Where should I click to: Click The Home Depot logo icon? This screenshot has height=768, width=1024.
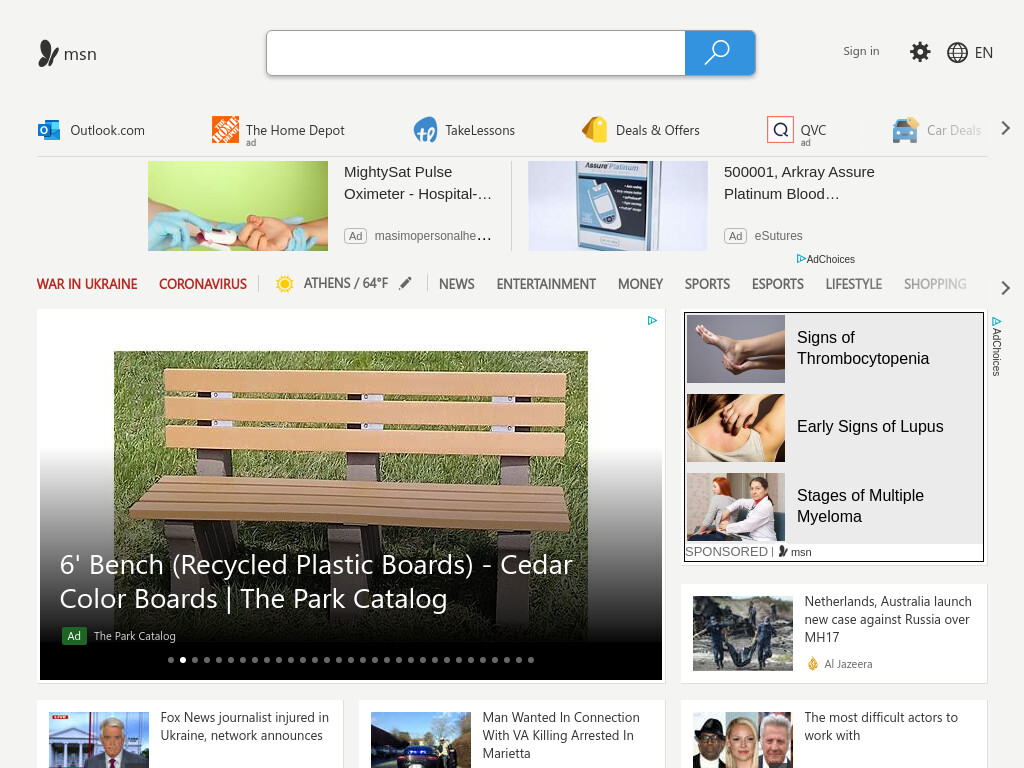coord(225,129)
